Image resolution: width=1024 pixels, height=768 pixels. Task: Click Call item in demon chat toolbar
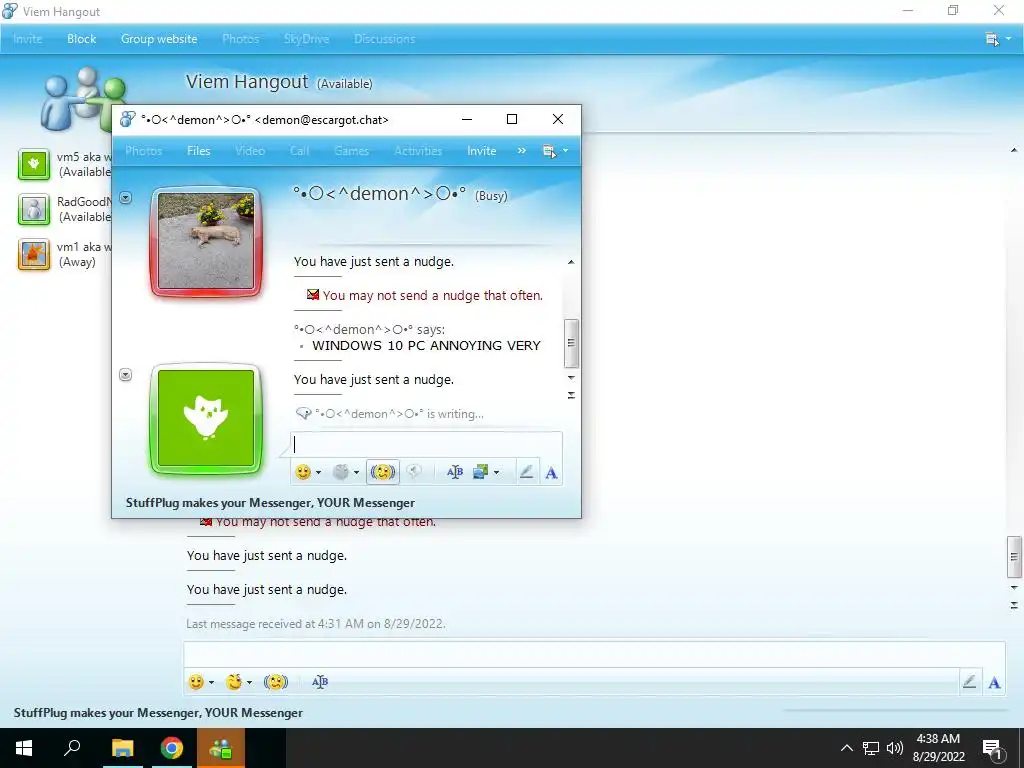click(299, 151)
